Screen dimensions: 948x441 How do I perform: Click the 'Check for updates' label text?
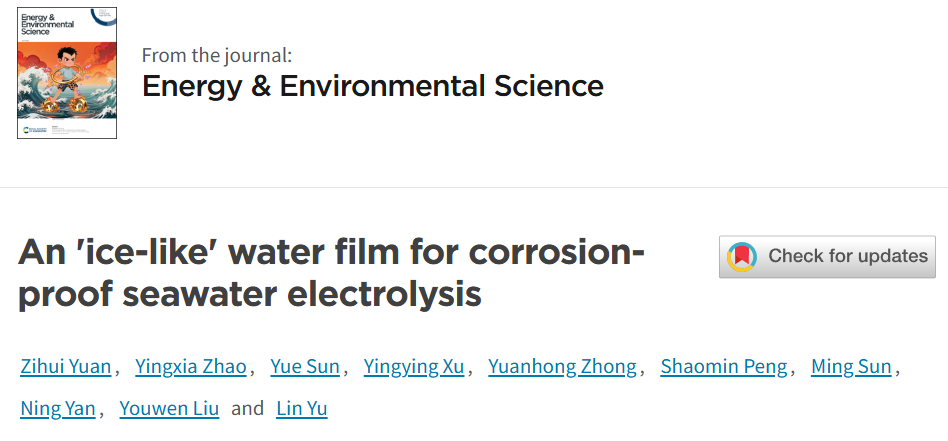pyautogui.click(x=848, y=257)
